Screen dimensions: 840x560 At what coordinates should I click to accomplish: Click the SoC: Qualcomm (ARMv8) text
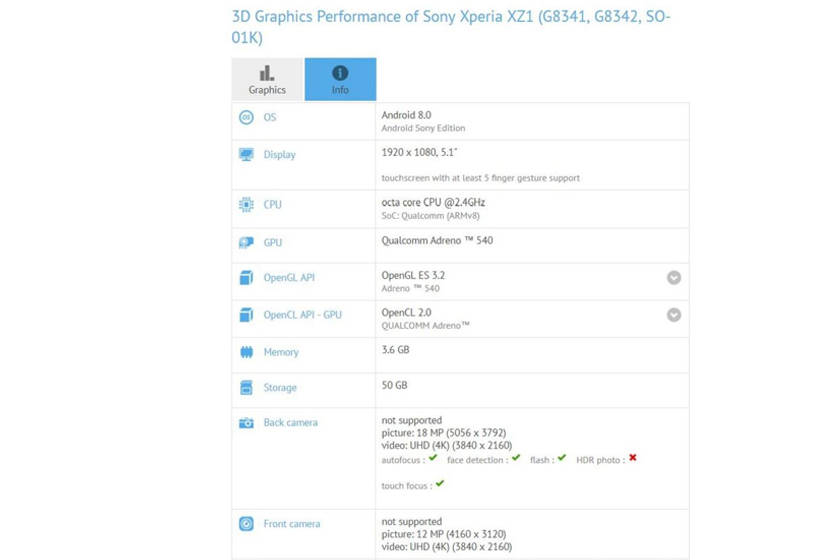(x=431, y=216)
